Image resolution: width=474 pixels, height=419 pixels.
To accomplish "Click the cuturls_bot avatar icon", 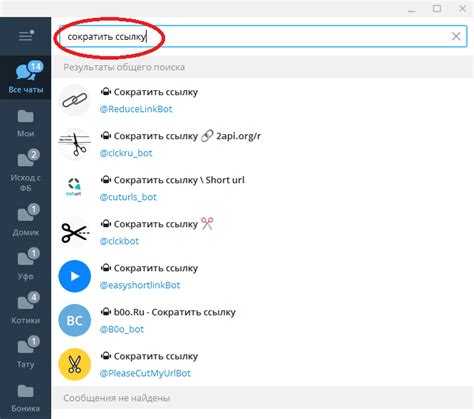I will point(75,188).
